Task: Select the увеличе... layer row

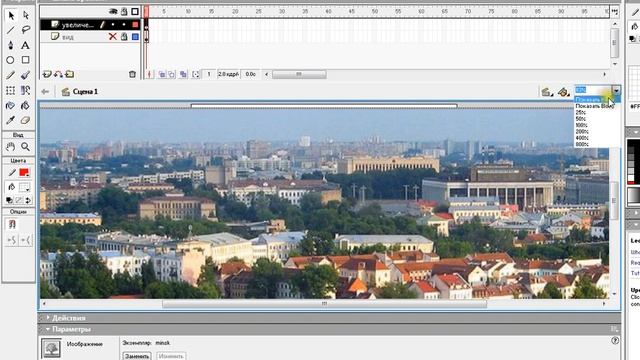Action: (90, 25)
